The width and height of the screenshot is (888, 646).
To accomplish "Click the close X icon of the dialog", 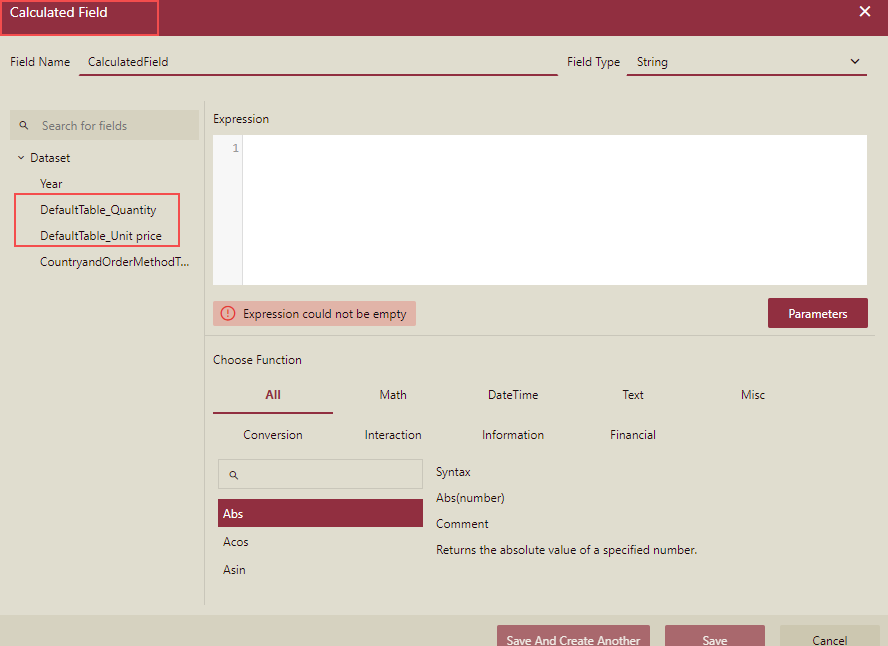I will point(865,12).
